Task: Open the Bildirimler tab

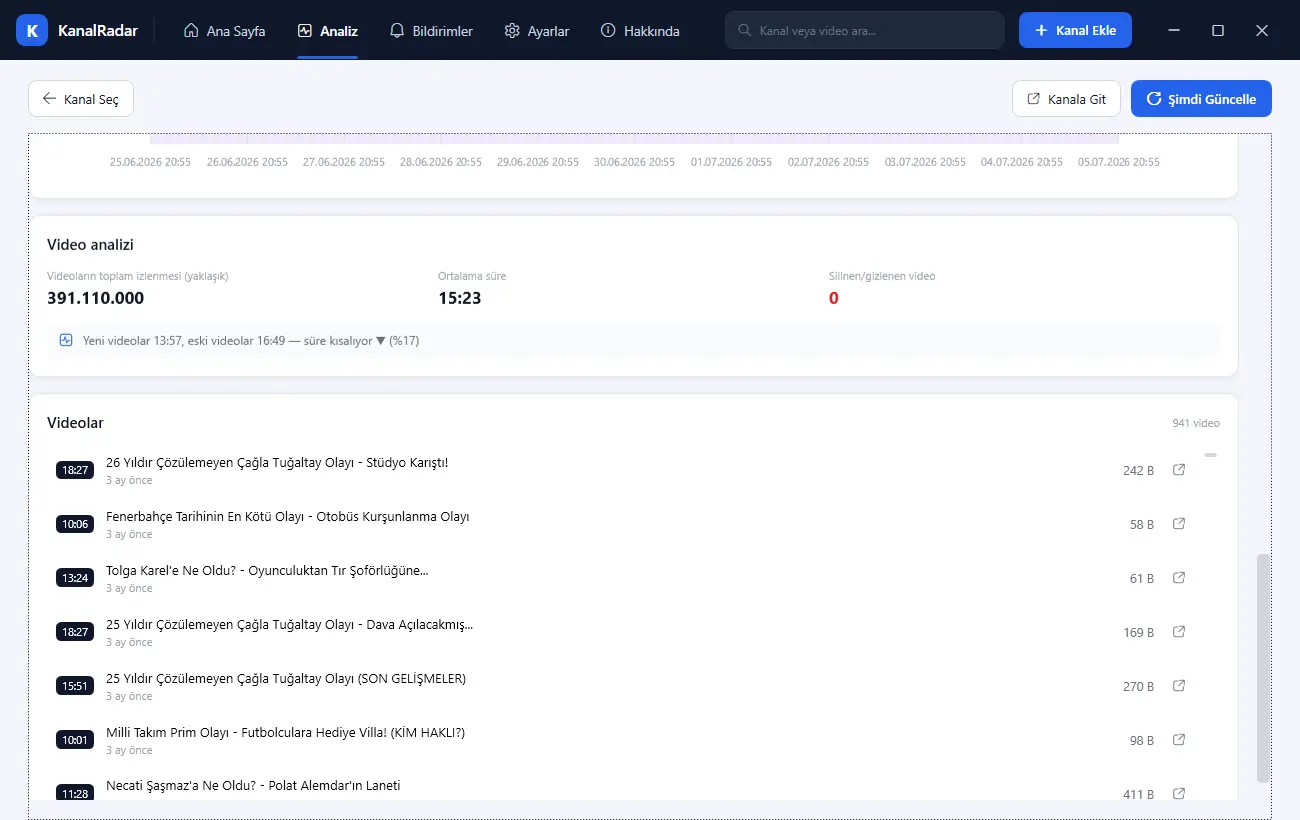Action: coord(431,31)
